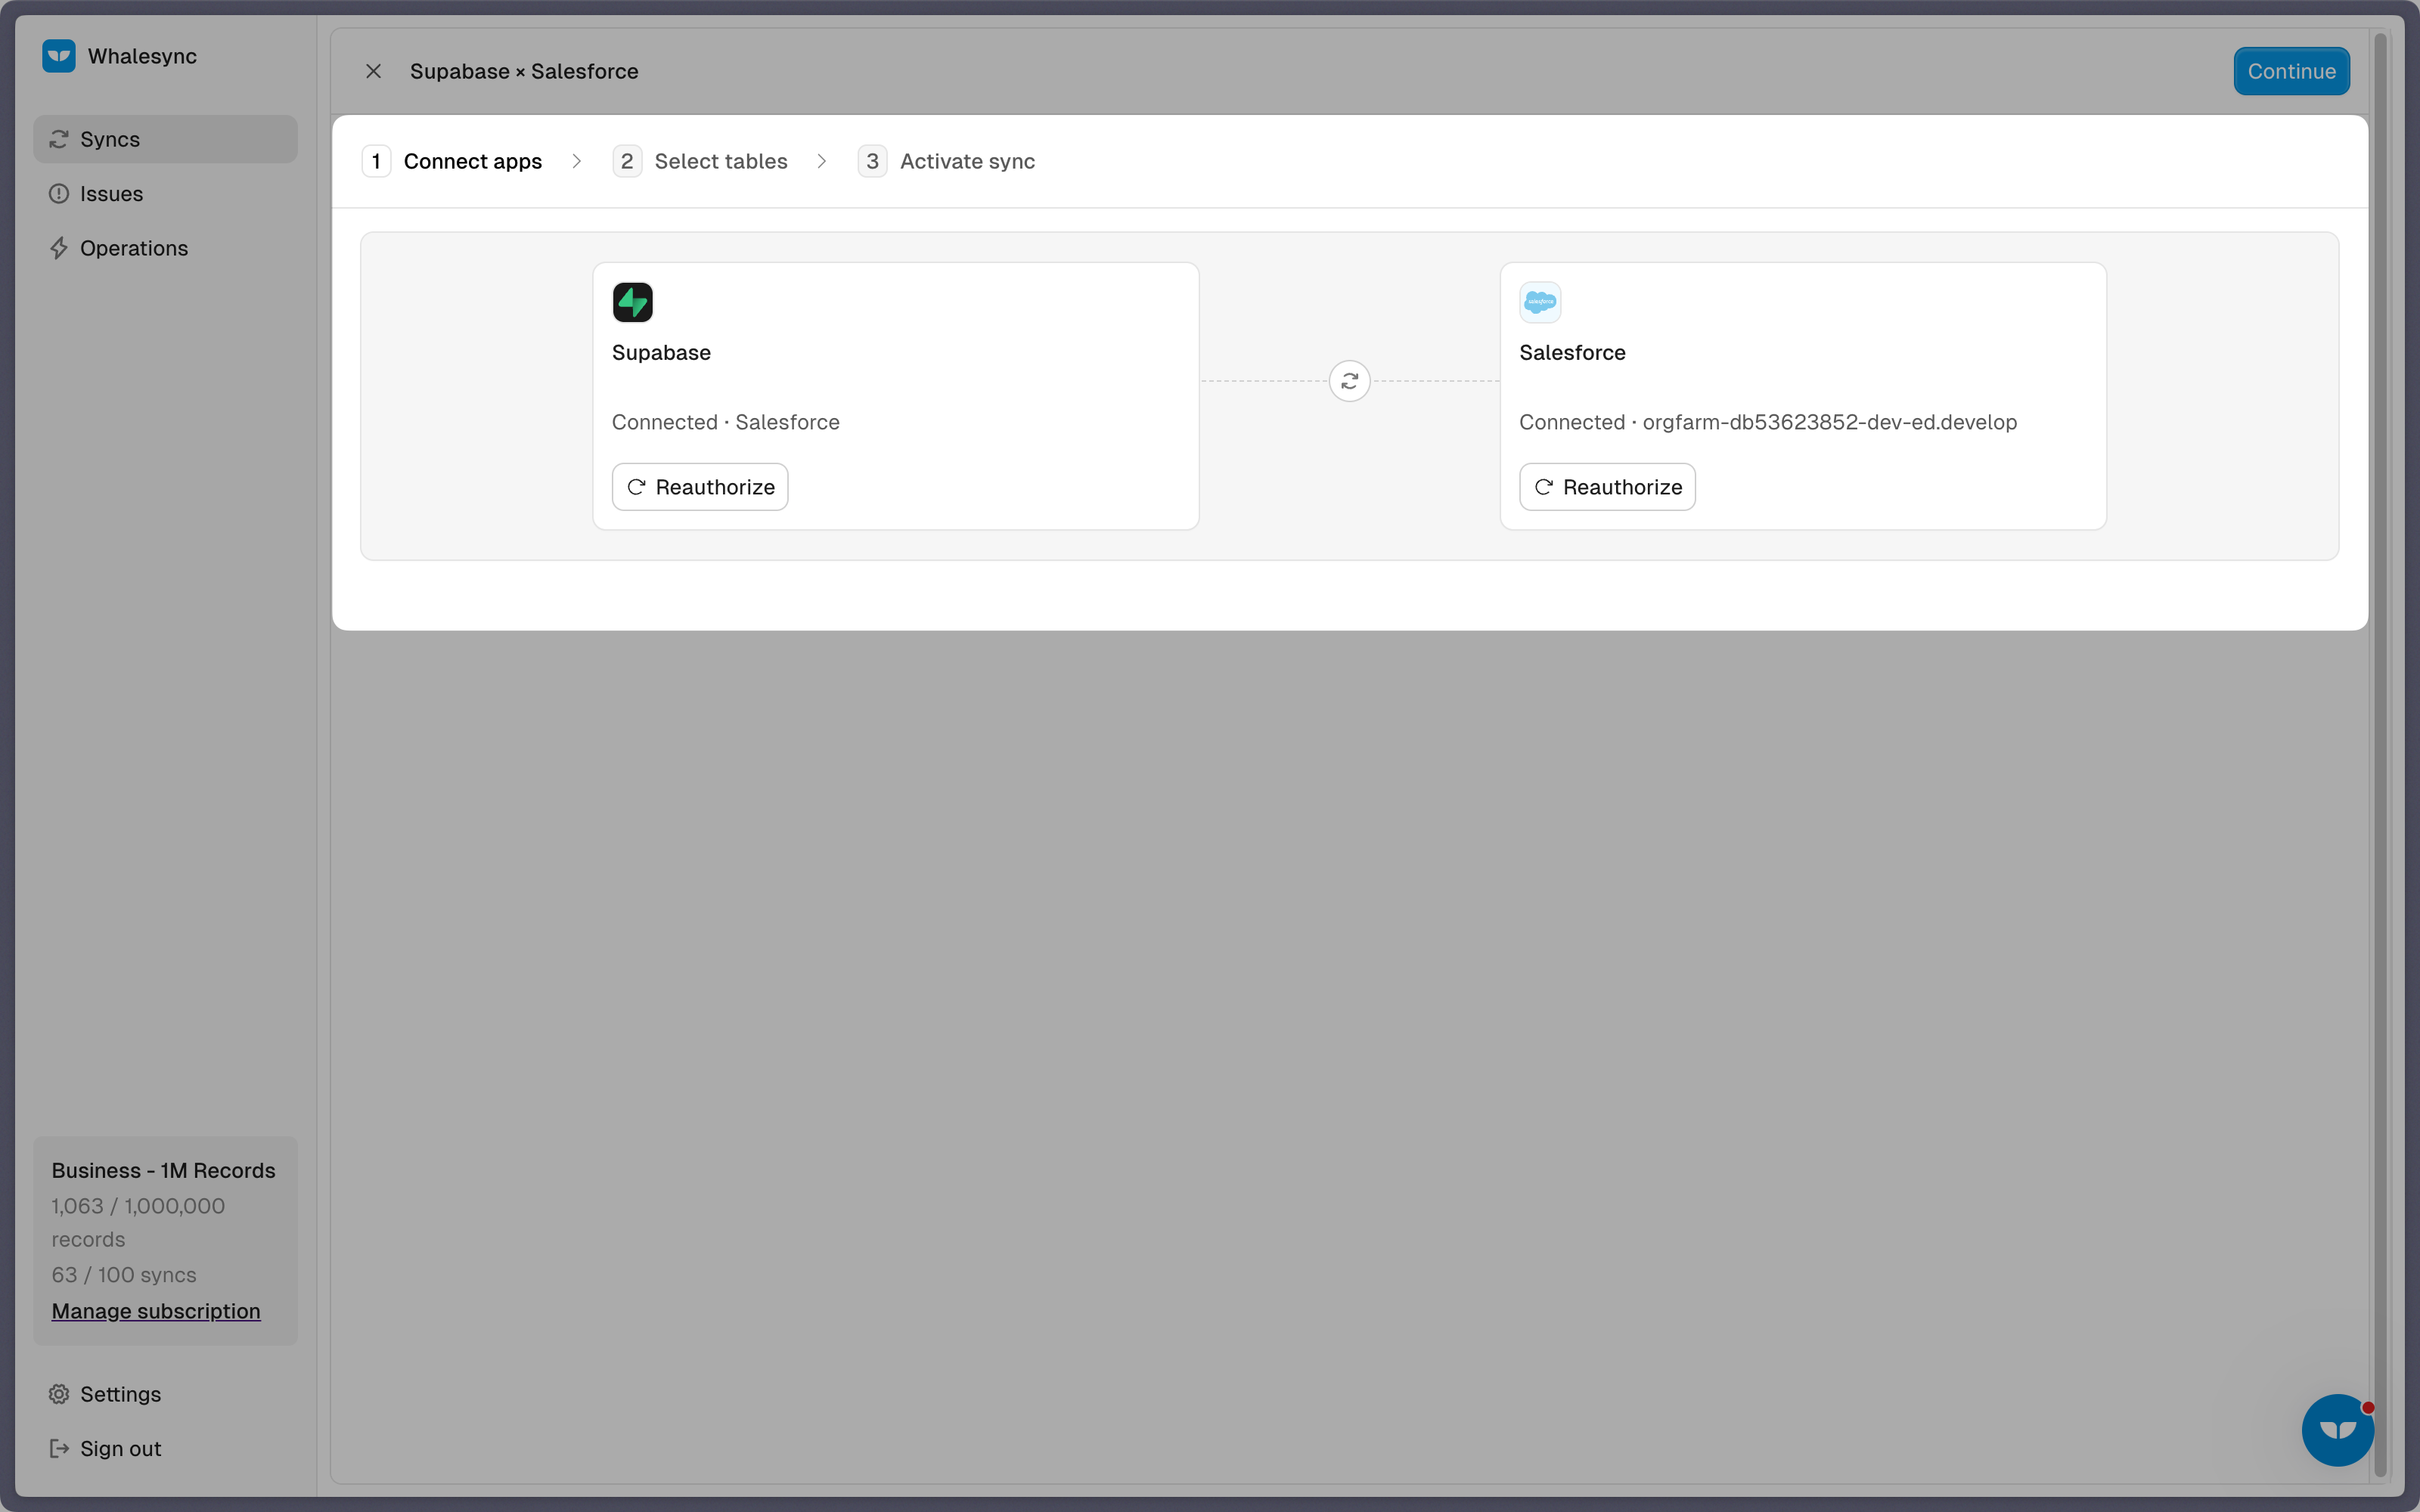Screen dimensions: 2420x1512
Task: Click the step number 2 badge
Action: click(627, 161)
